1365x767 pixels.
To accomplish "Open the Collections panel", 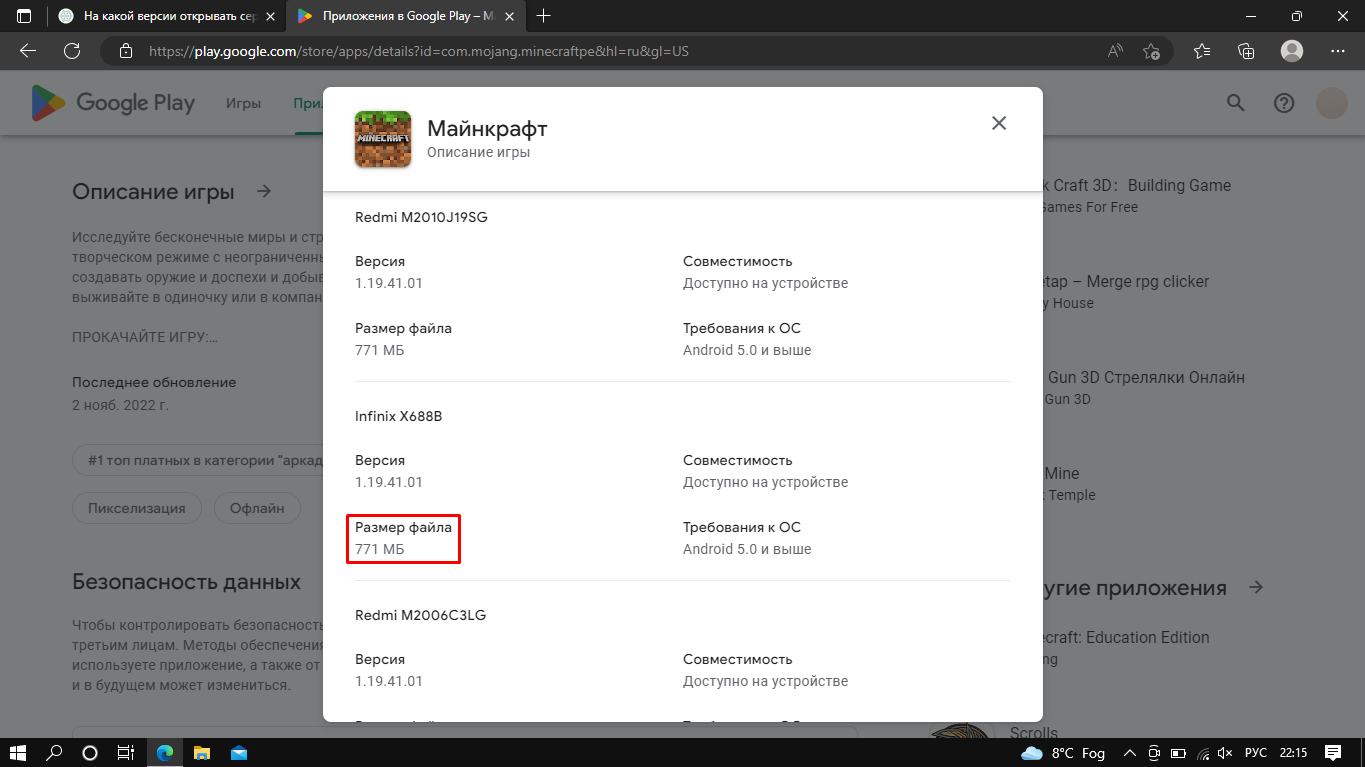I will pyautogui.click(x=1246, y=51).
